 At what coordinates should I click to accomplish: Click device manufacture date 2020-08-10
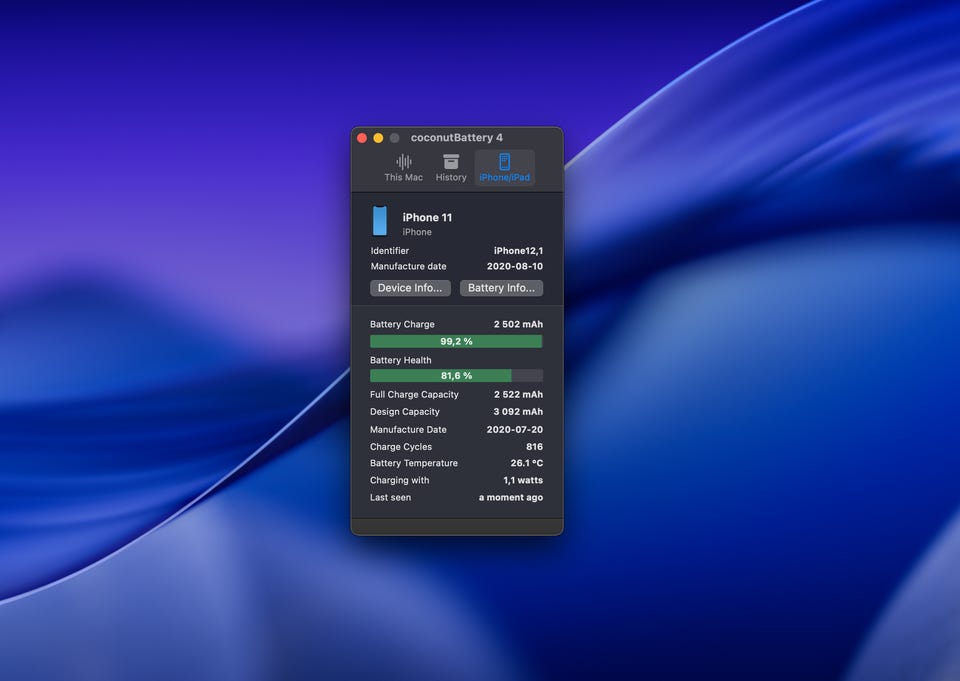click(515, 266)
